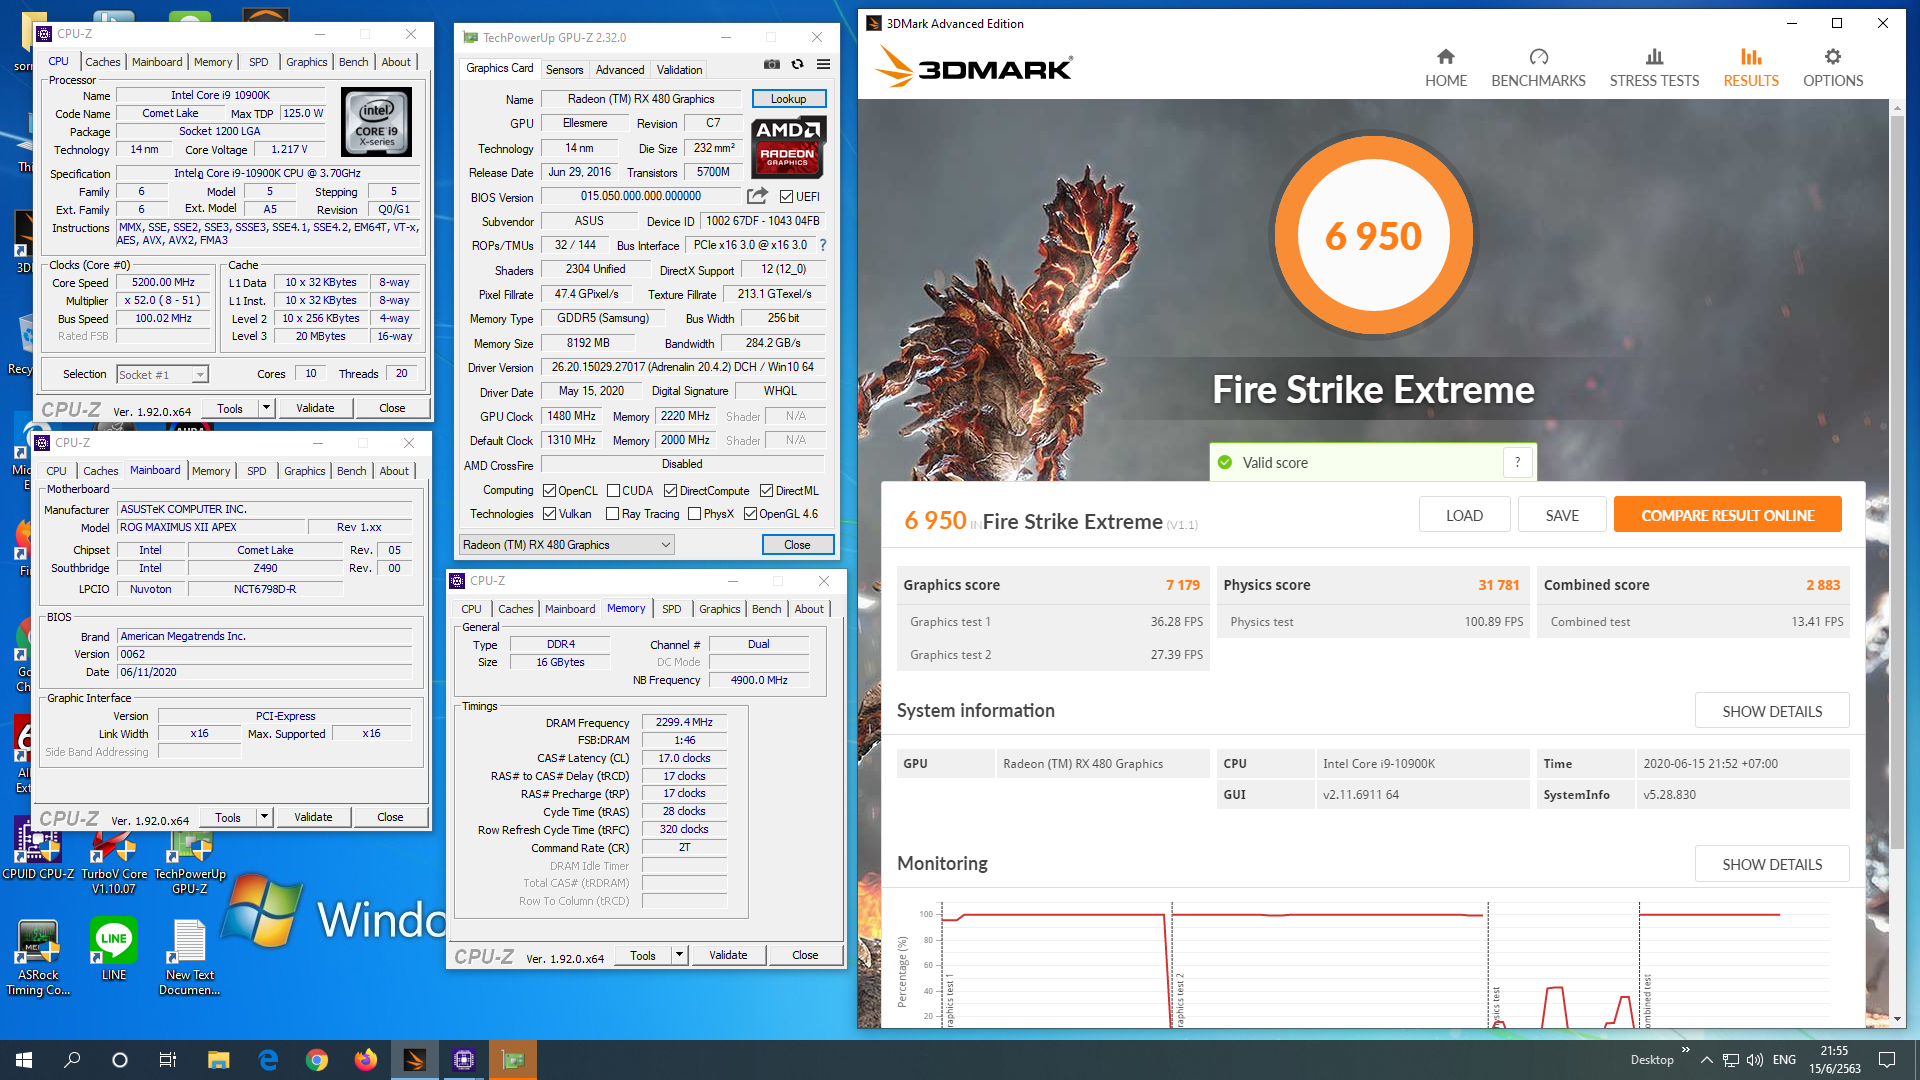This screenshot has width=1920, height=1080.
Task: Click LOAD button in 3DMark
Action: coord(1464,515)
